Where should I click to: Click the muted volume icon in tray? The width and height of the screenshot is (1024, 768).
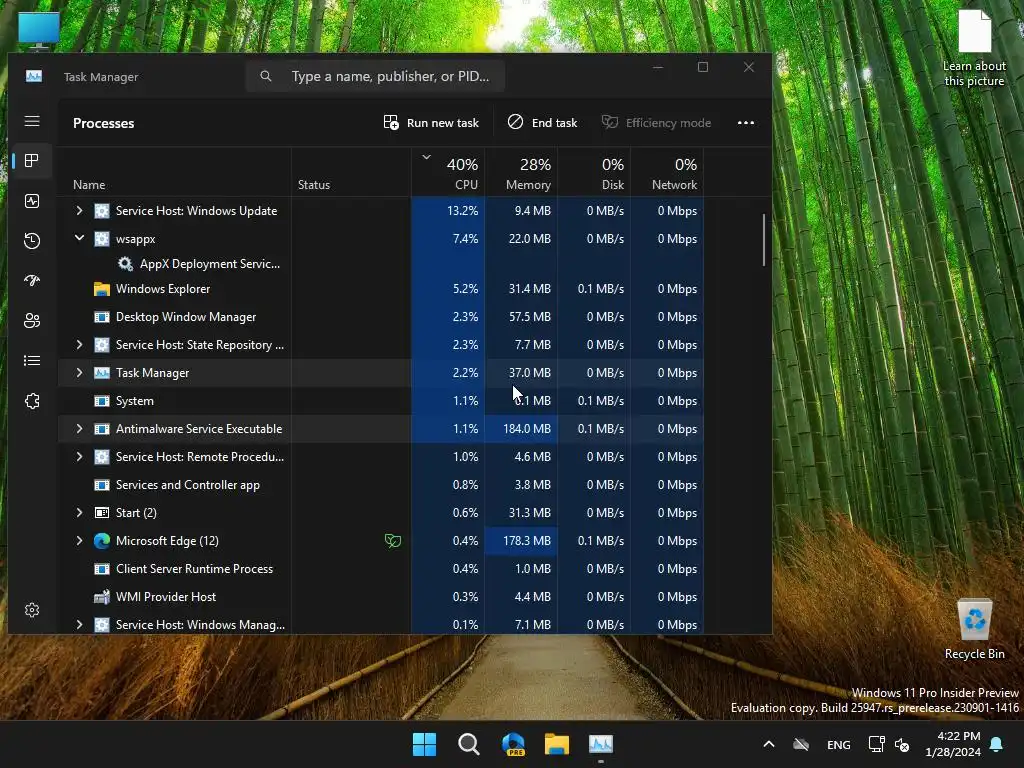point(902,744)
